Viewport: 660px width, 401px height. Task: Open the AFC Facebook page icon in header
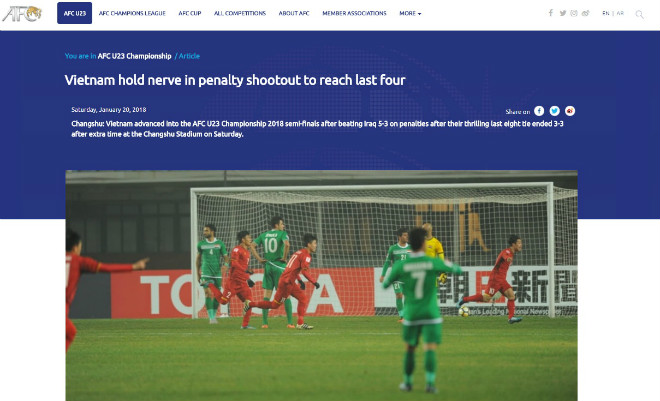551,13
